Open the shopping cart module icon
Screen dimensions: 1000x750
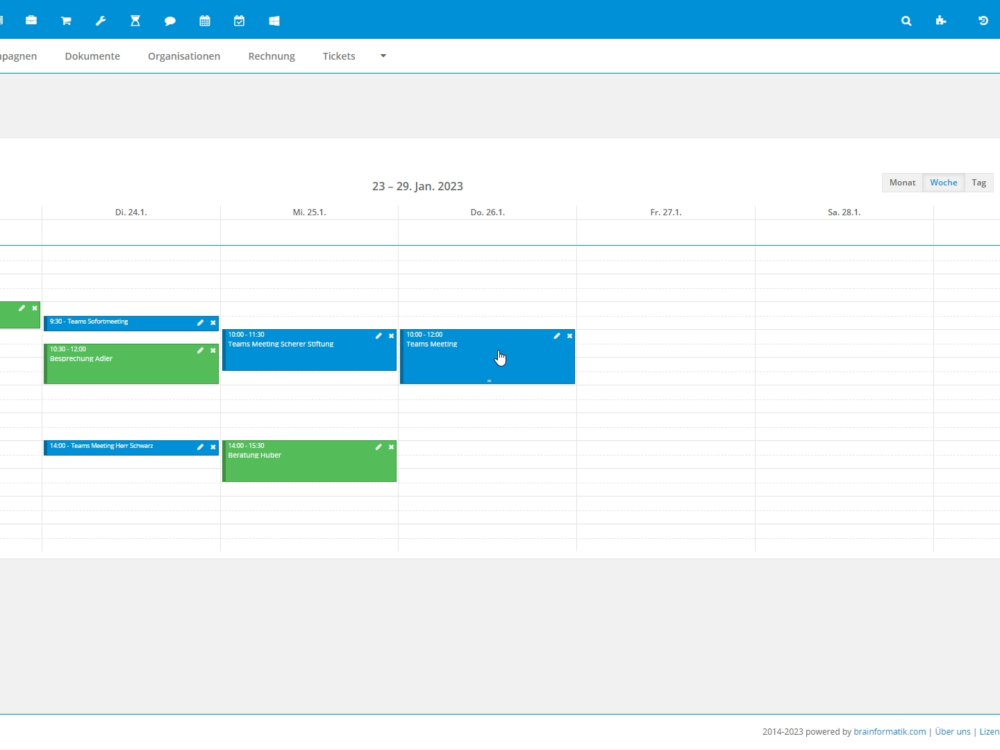pyautogui.click(x=66, y=20)
